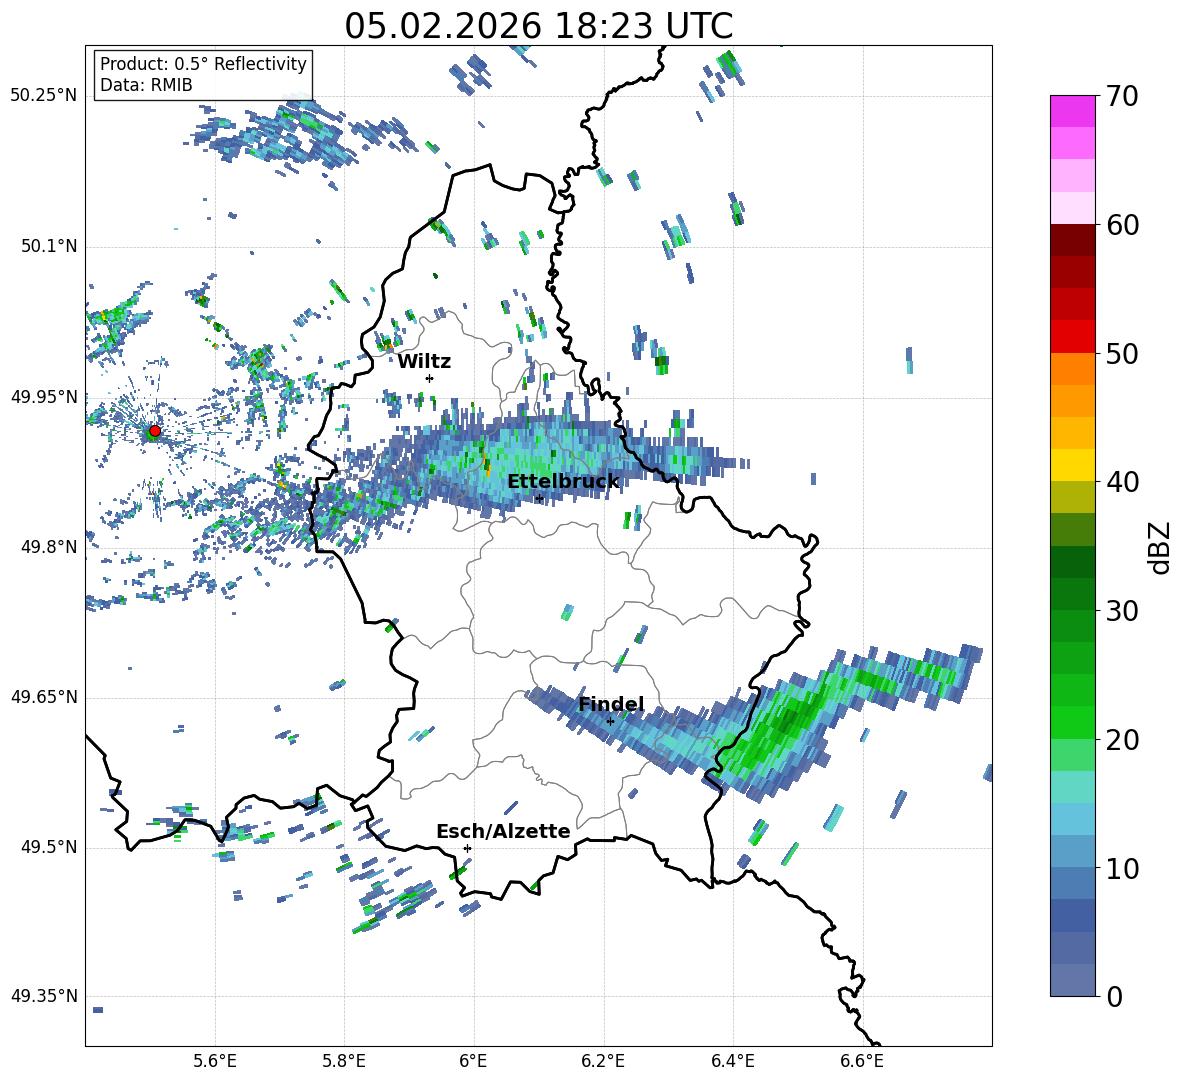This screenshot has height=1081, width=1184.
Task: Click the red radar site marker dot
Action: pyautogui.click(x=155, y=431)
